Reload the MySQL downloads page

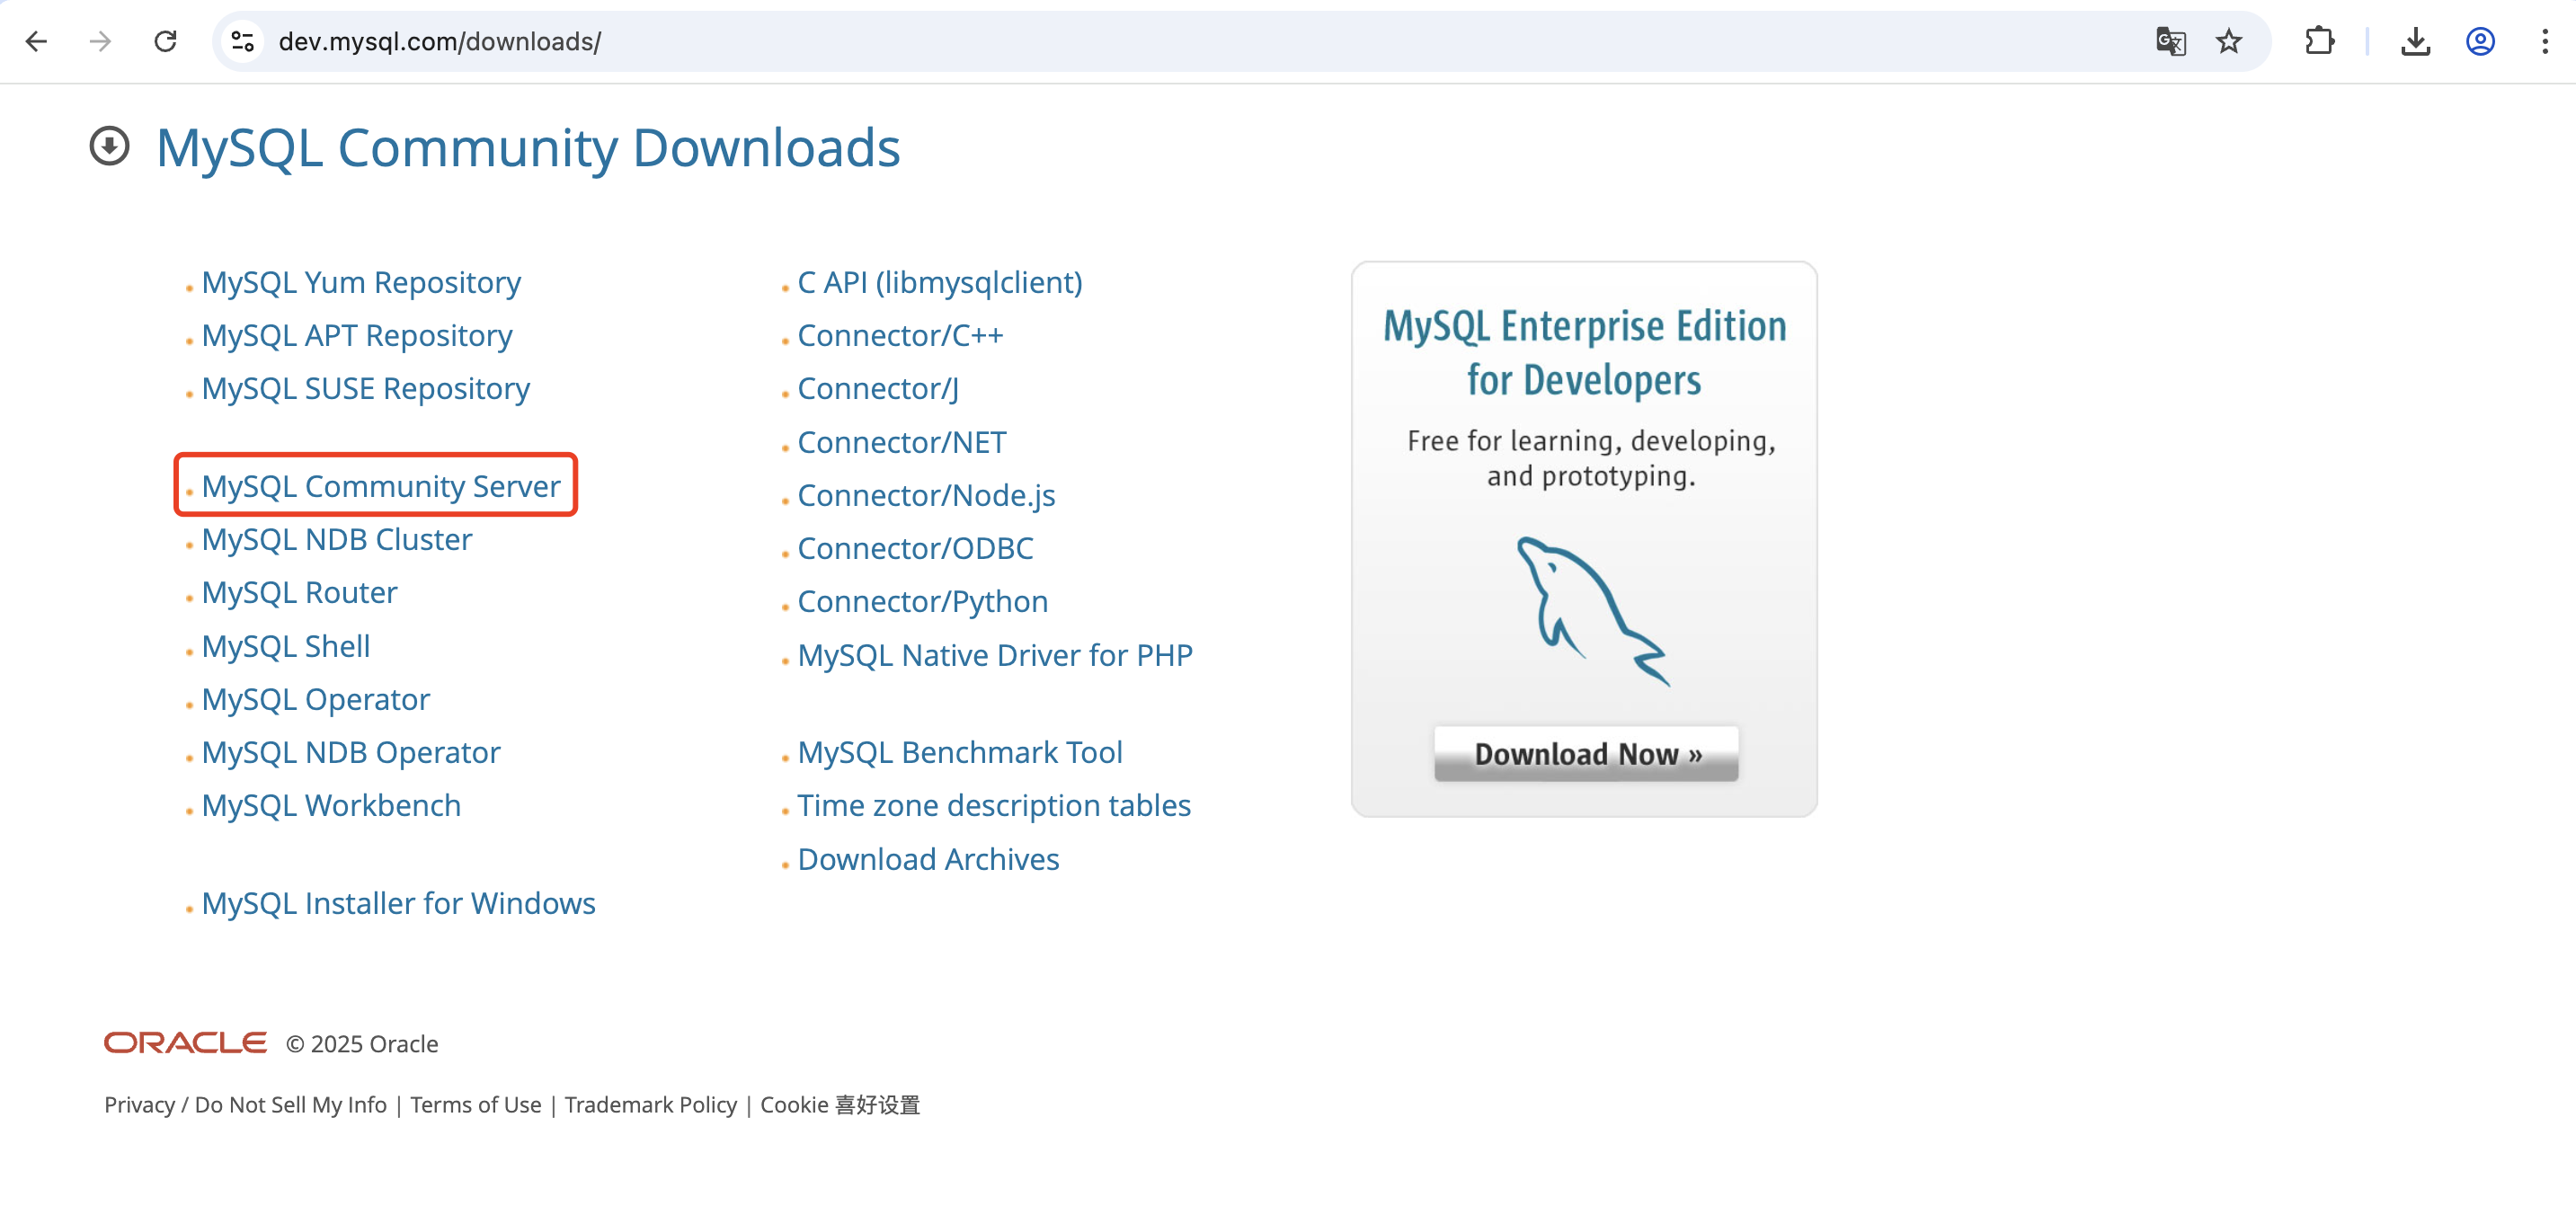point(165,41)
